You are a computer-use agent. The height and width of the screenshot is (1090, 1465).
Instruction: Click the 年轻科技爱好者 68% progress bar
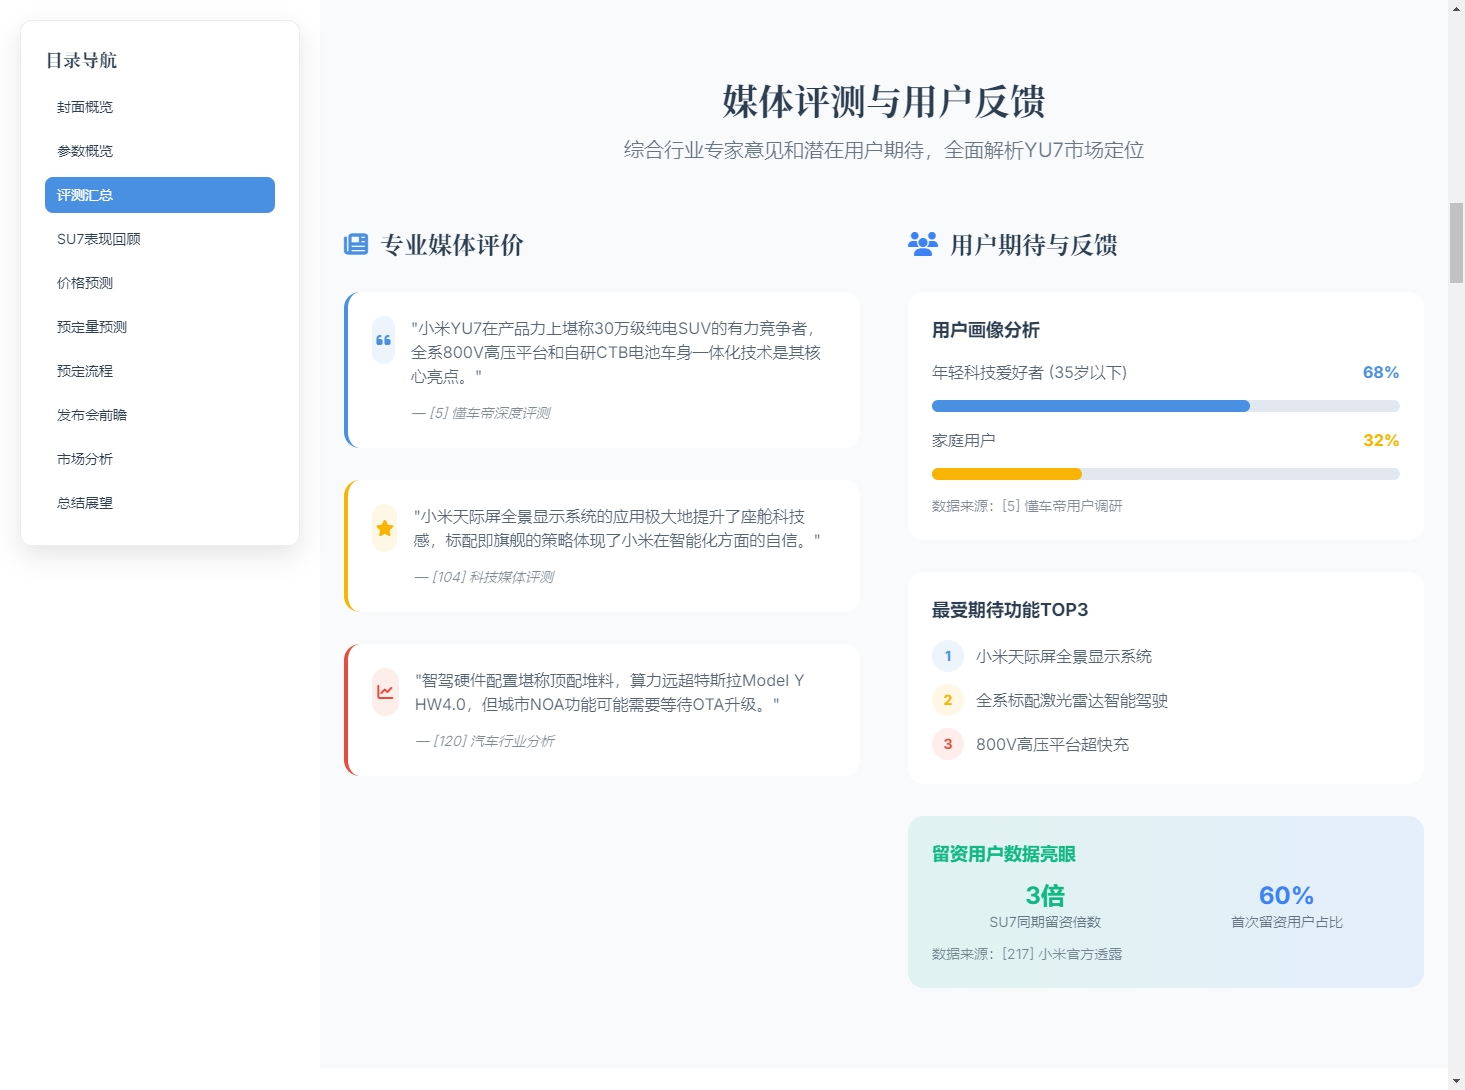click(x=1166, y=406)
